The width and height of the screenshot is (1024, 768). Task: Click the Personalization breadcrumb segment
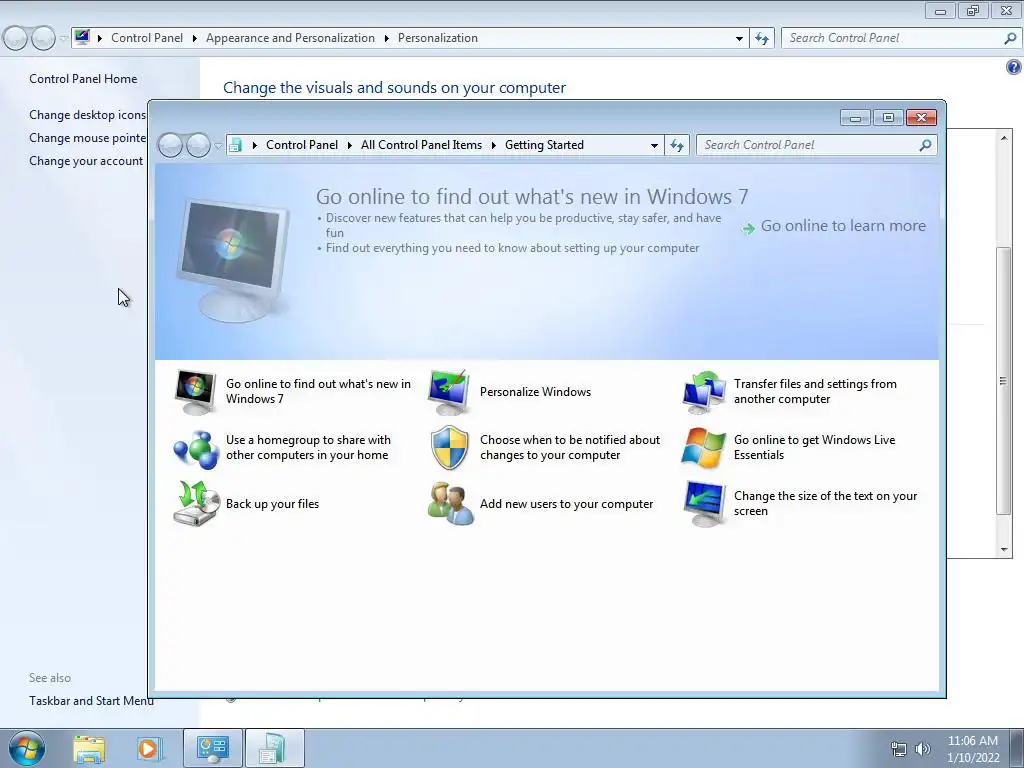[438, 38]
